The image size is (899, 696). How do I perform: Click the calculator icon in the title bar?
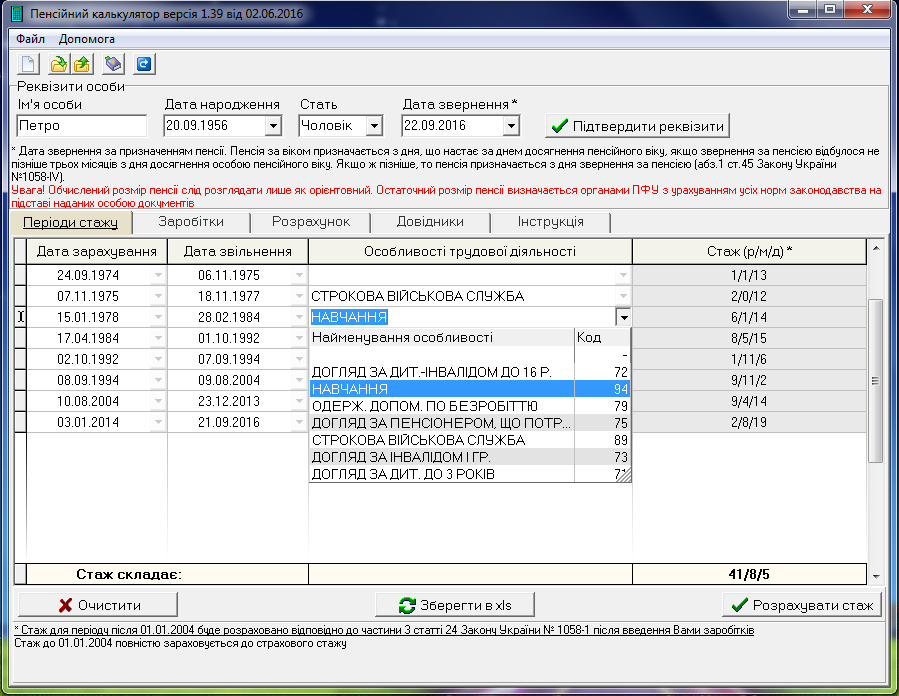coord(17,14)
